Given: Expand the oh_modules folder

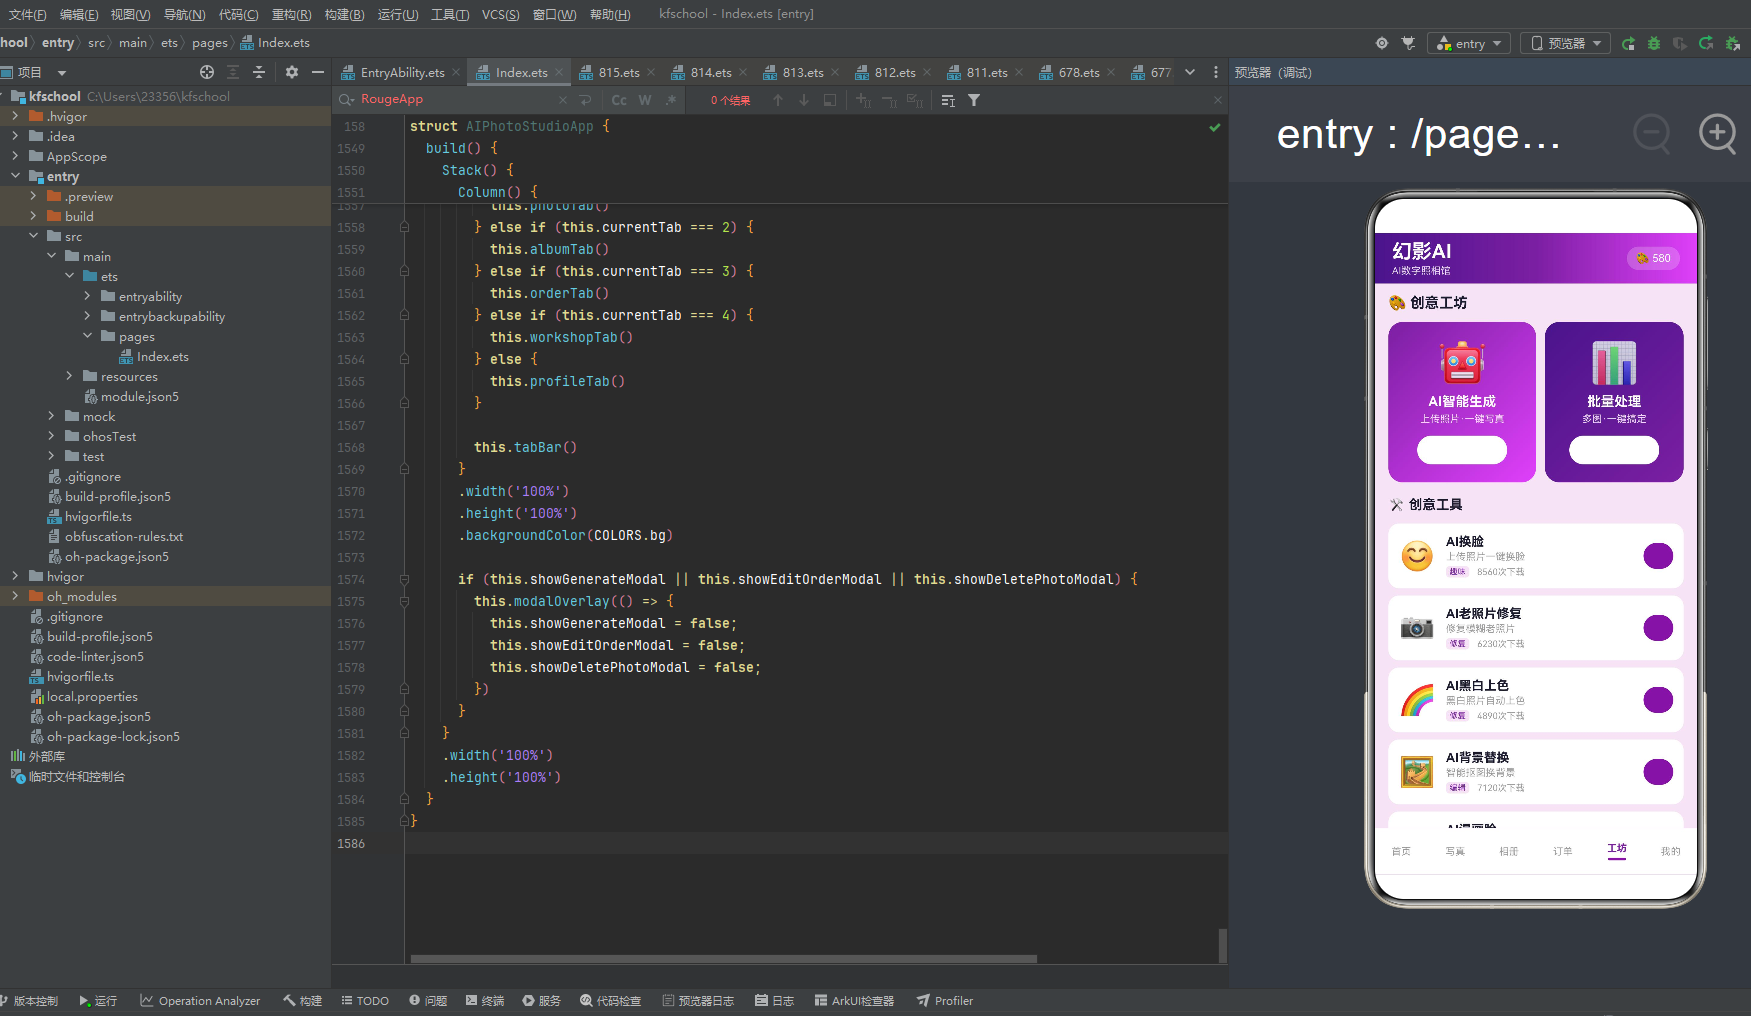Looking at the screenshot, I should coord(15,596).
